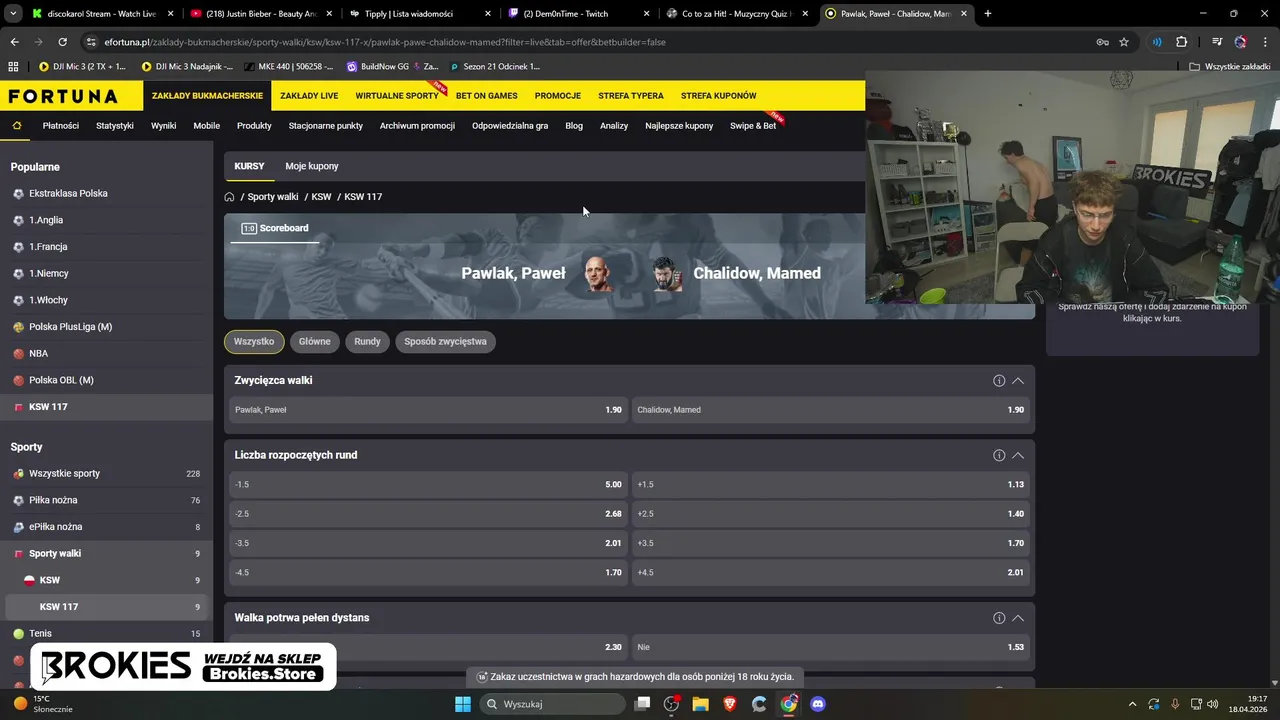Open the browser extensions puzzle icon
1280x720 pixels.
pos(1181,42)
